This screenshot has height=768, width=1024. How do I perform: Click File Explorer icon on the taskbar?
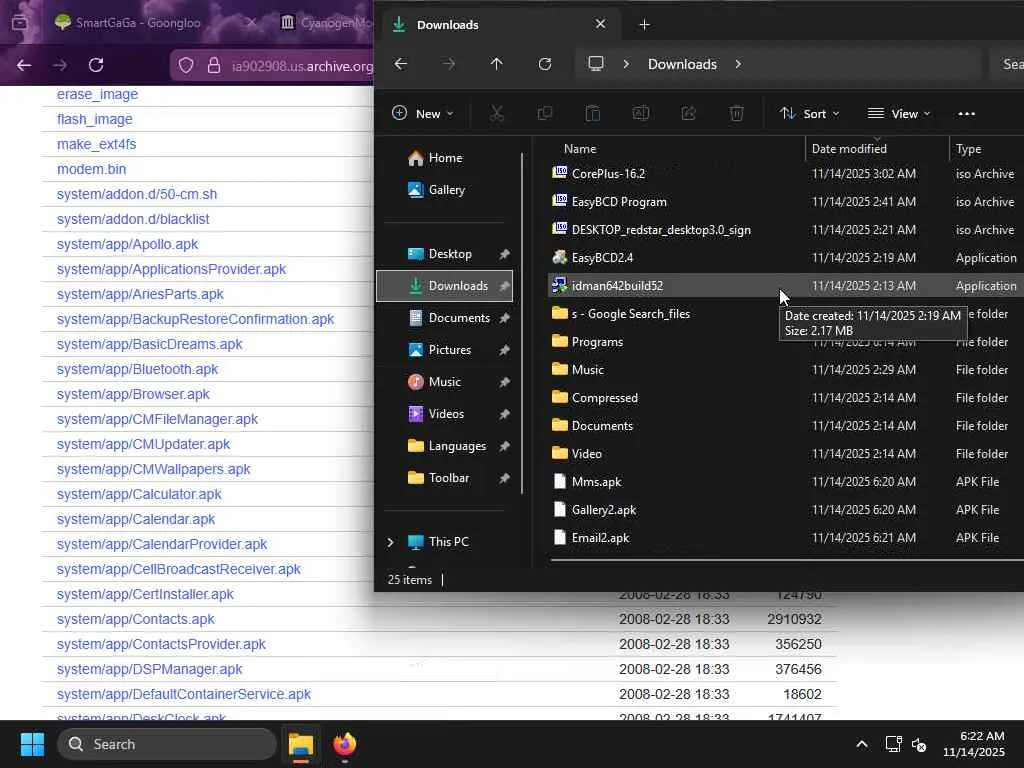click(301, 744)
